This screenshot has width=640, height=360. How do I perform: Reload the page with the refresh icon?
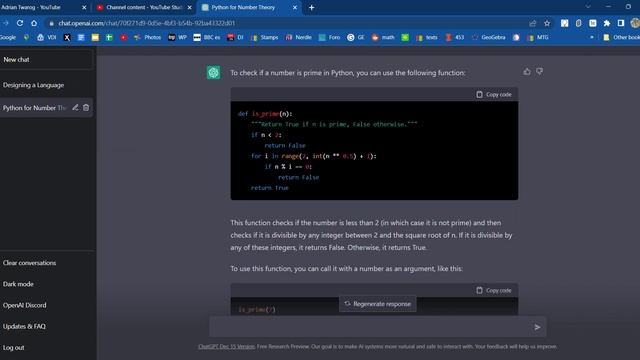point(20,23)
